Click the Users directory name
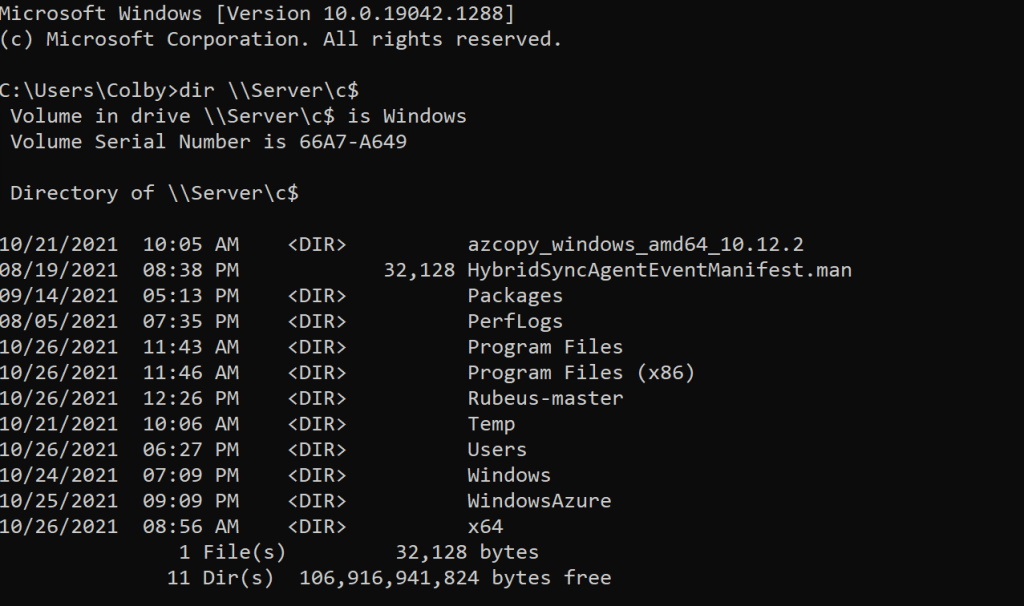 coord(496,450)
